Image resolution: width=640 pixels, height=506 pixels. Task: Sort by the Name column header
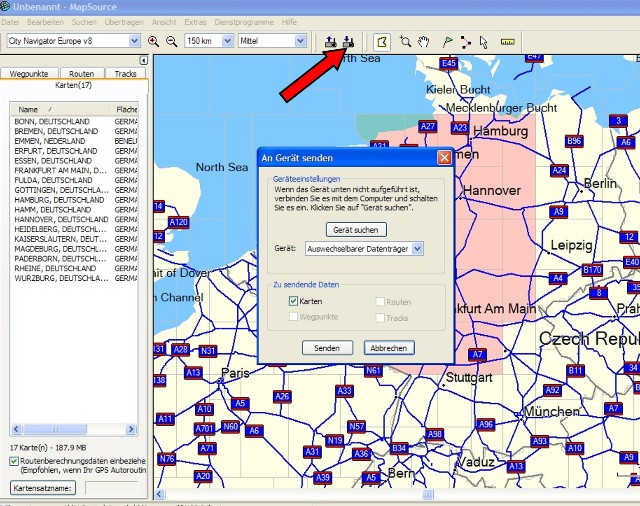pyautogui.click(x=60, y=109)
